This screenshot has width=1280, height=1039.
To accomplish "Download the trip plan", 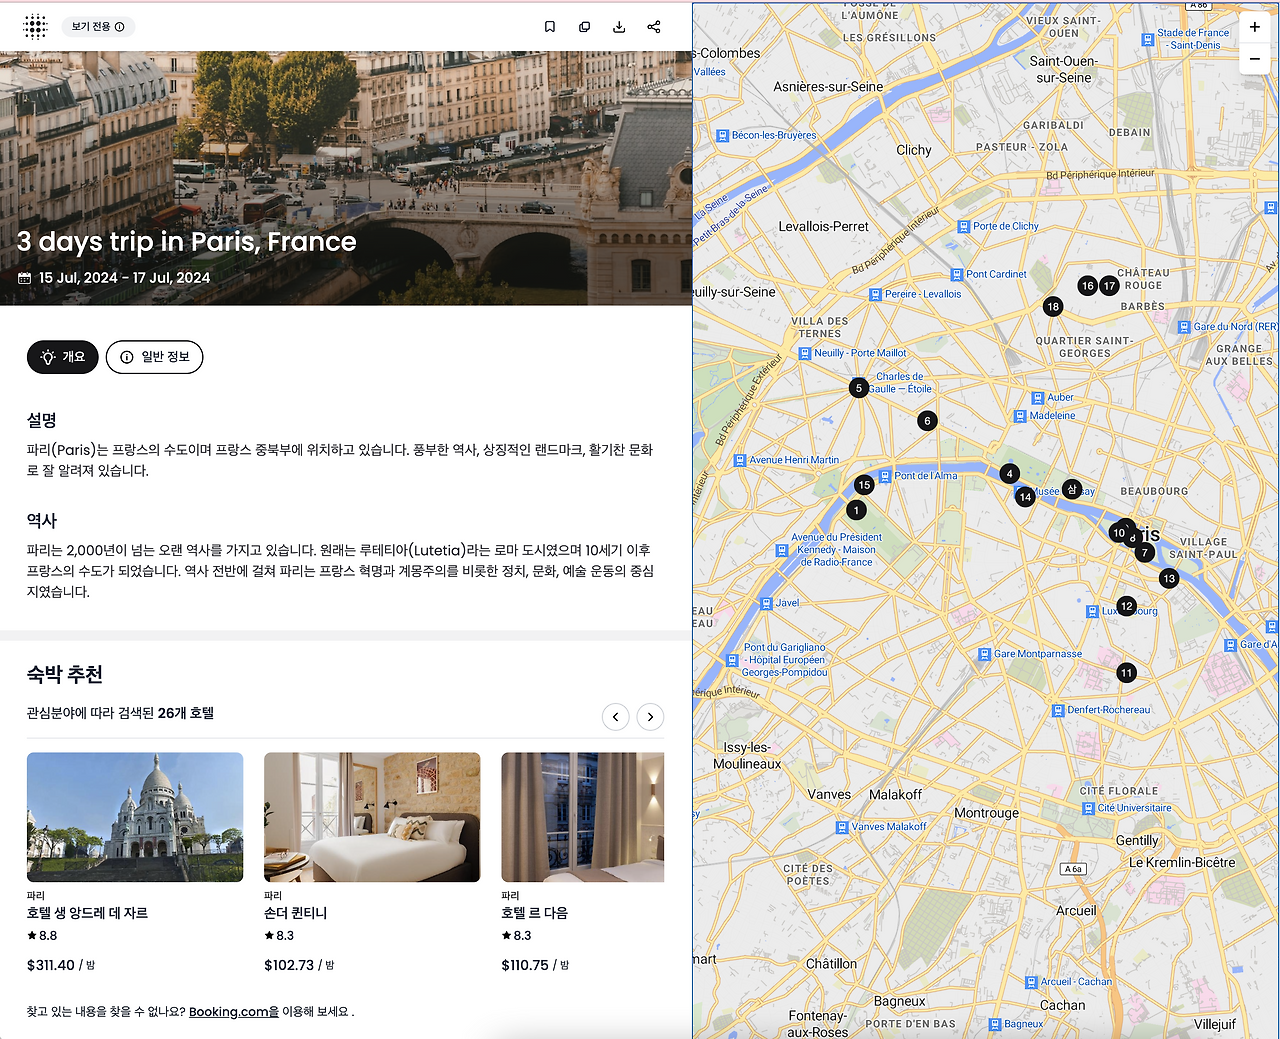I will [619, 27].
